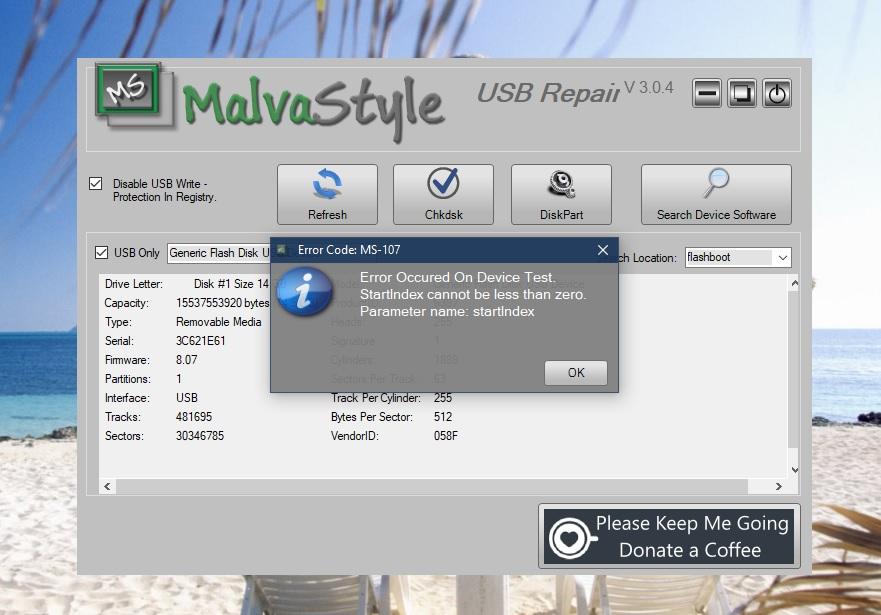The width and height of the screenshot is (881, 615).
Task: Open the flashboot search location dropdown
Action: point(783,258)
